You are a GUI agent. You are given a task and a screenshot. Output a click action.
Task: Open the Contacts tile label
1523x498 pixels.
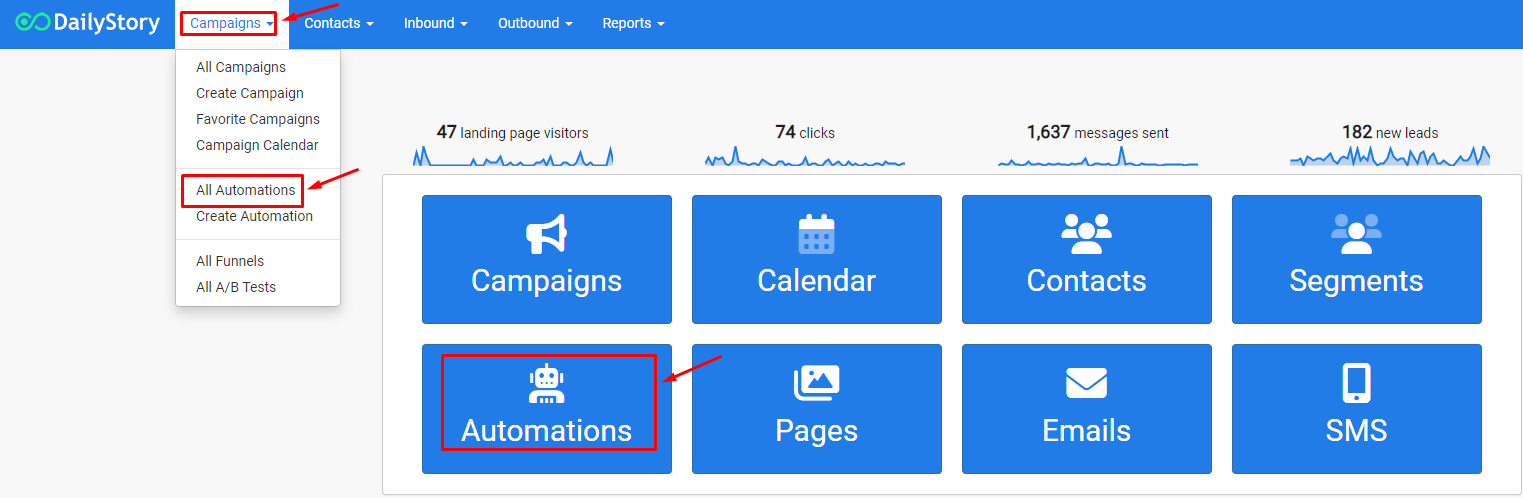[x=1086, y=281]
